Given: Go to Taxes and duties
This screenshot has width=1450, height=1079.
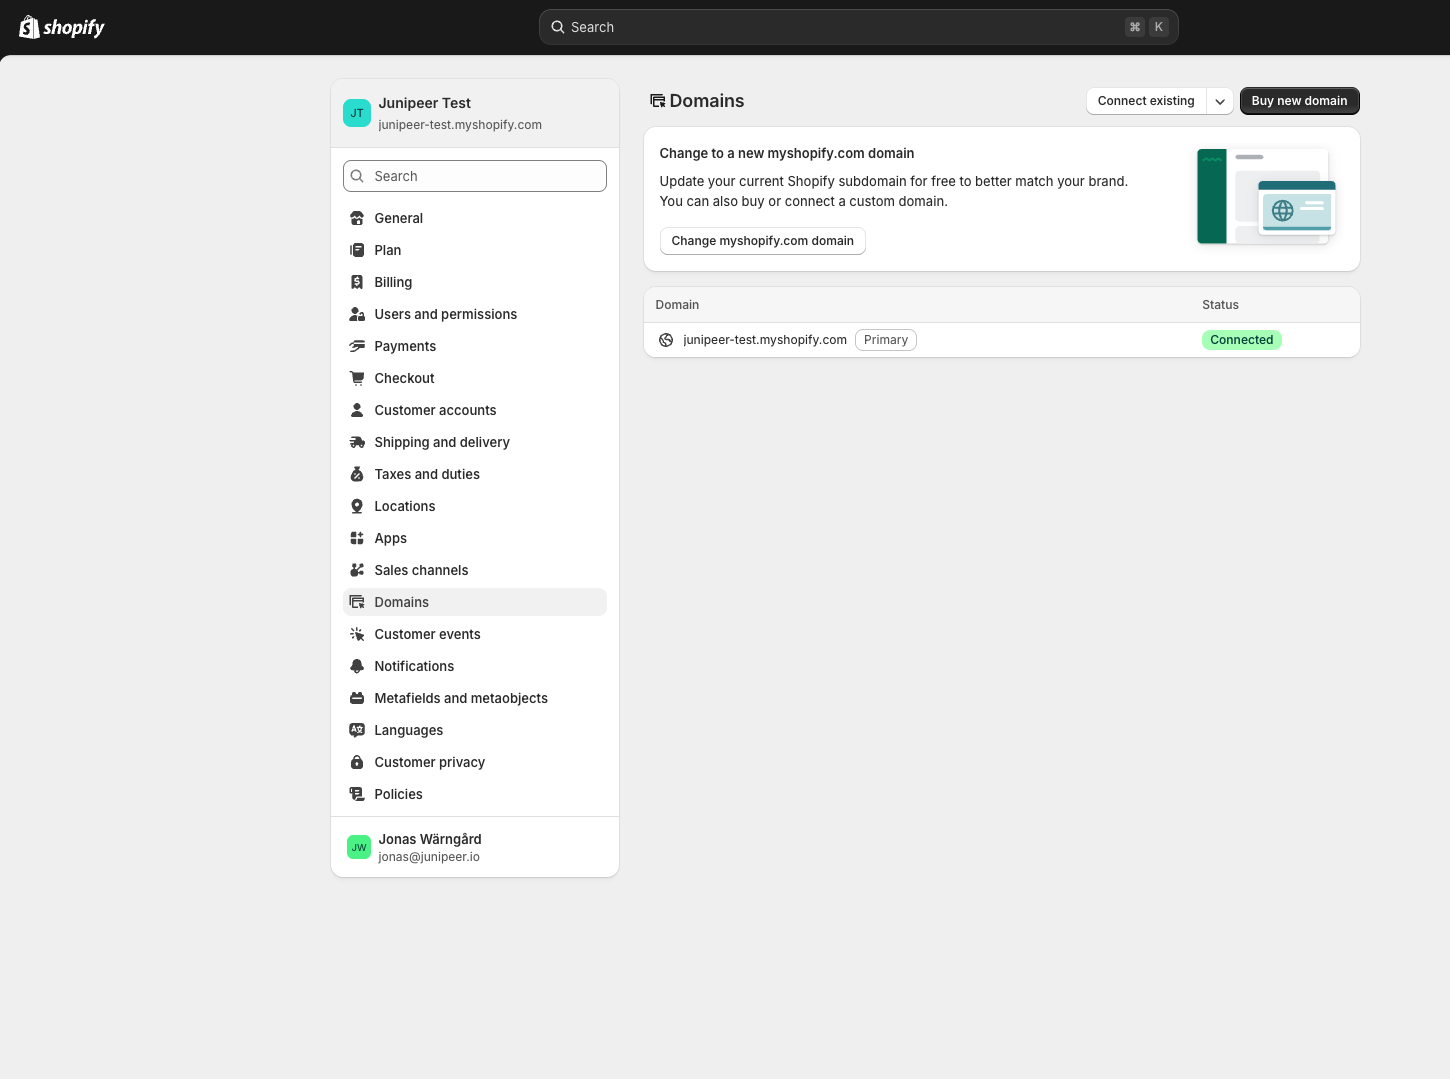Looking at the screenshot, I should [x=475, y=474].
